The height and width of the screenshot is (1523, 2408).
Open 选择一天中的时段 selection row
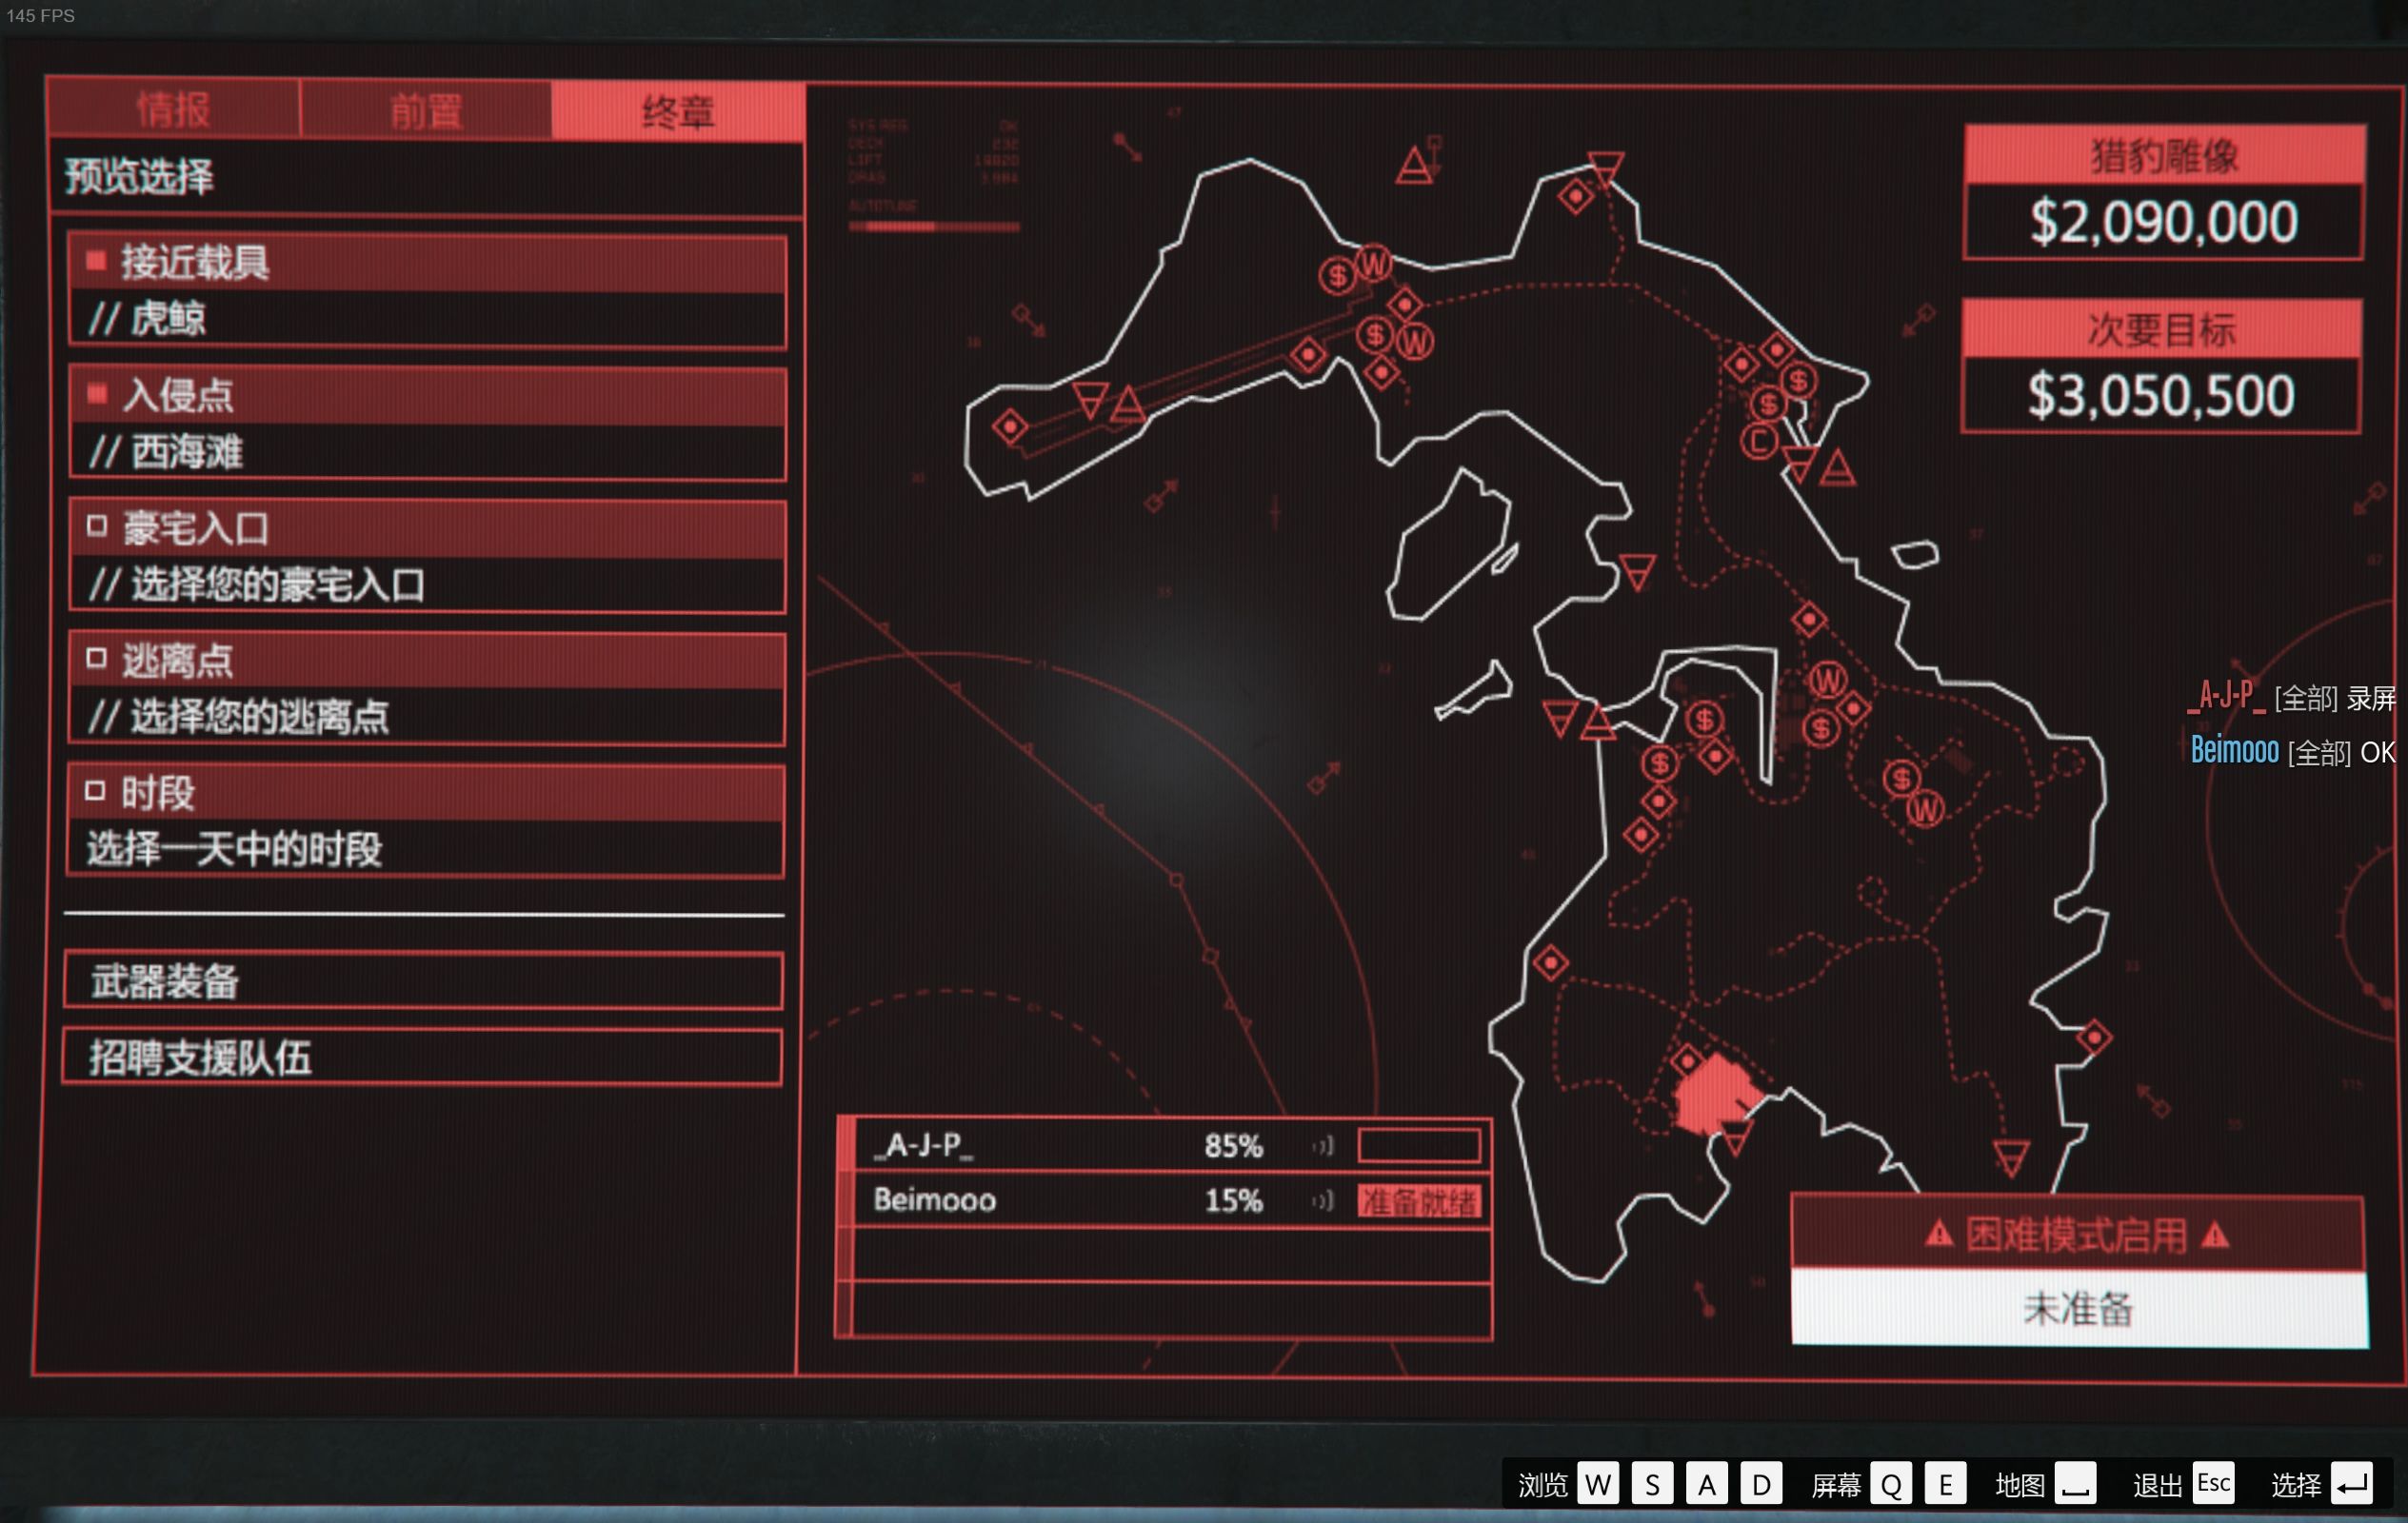coord(426,849)
